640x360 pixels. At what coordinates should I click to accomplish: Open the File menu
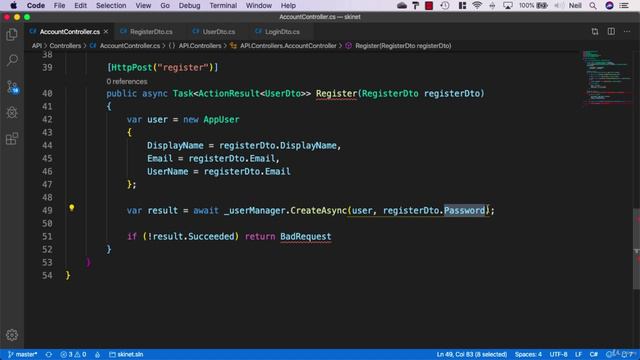click(59, 6)
